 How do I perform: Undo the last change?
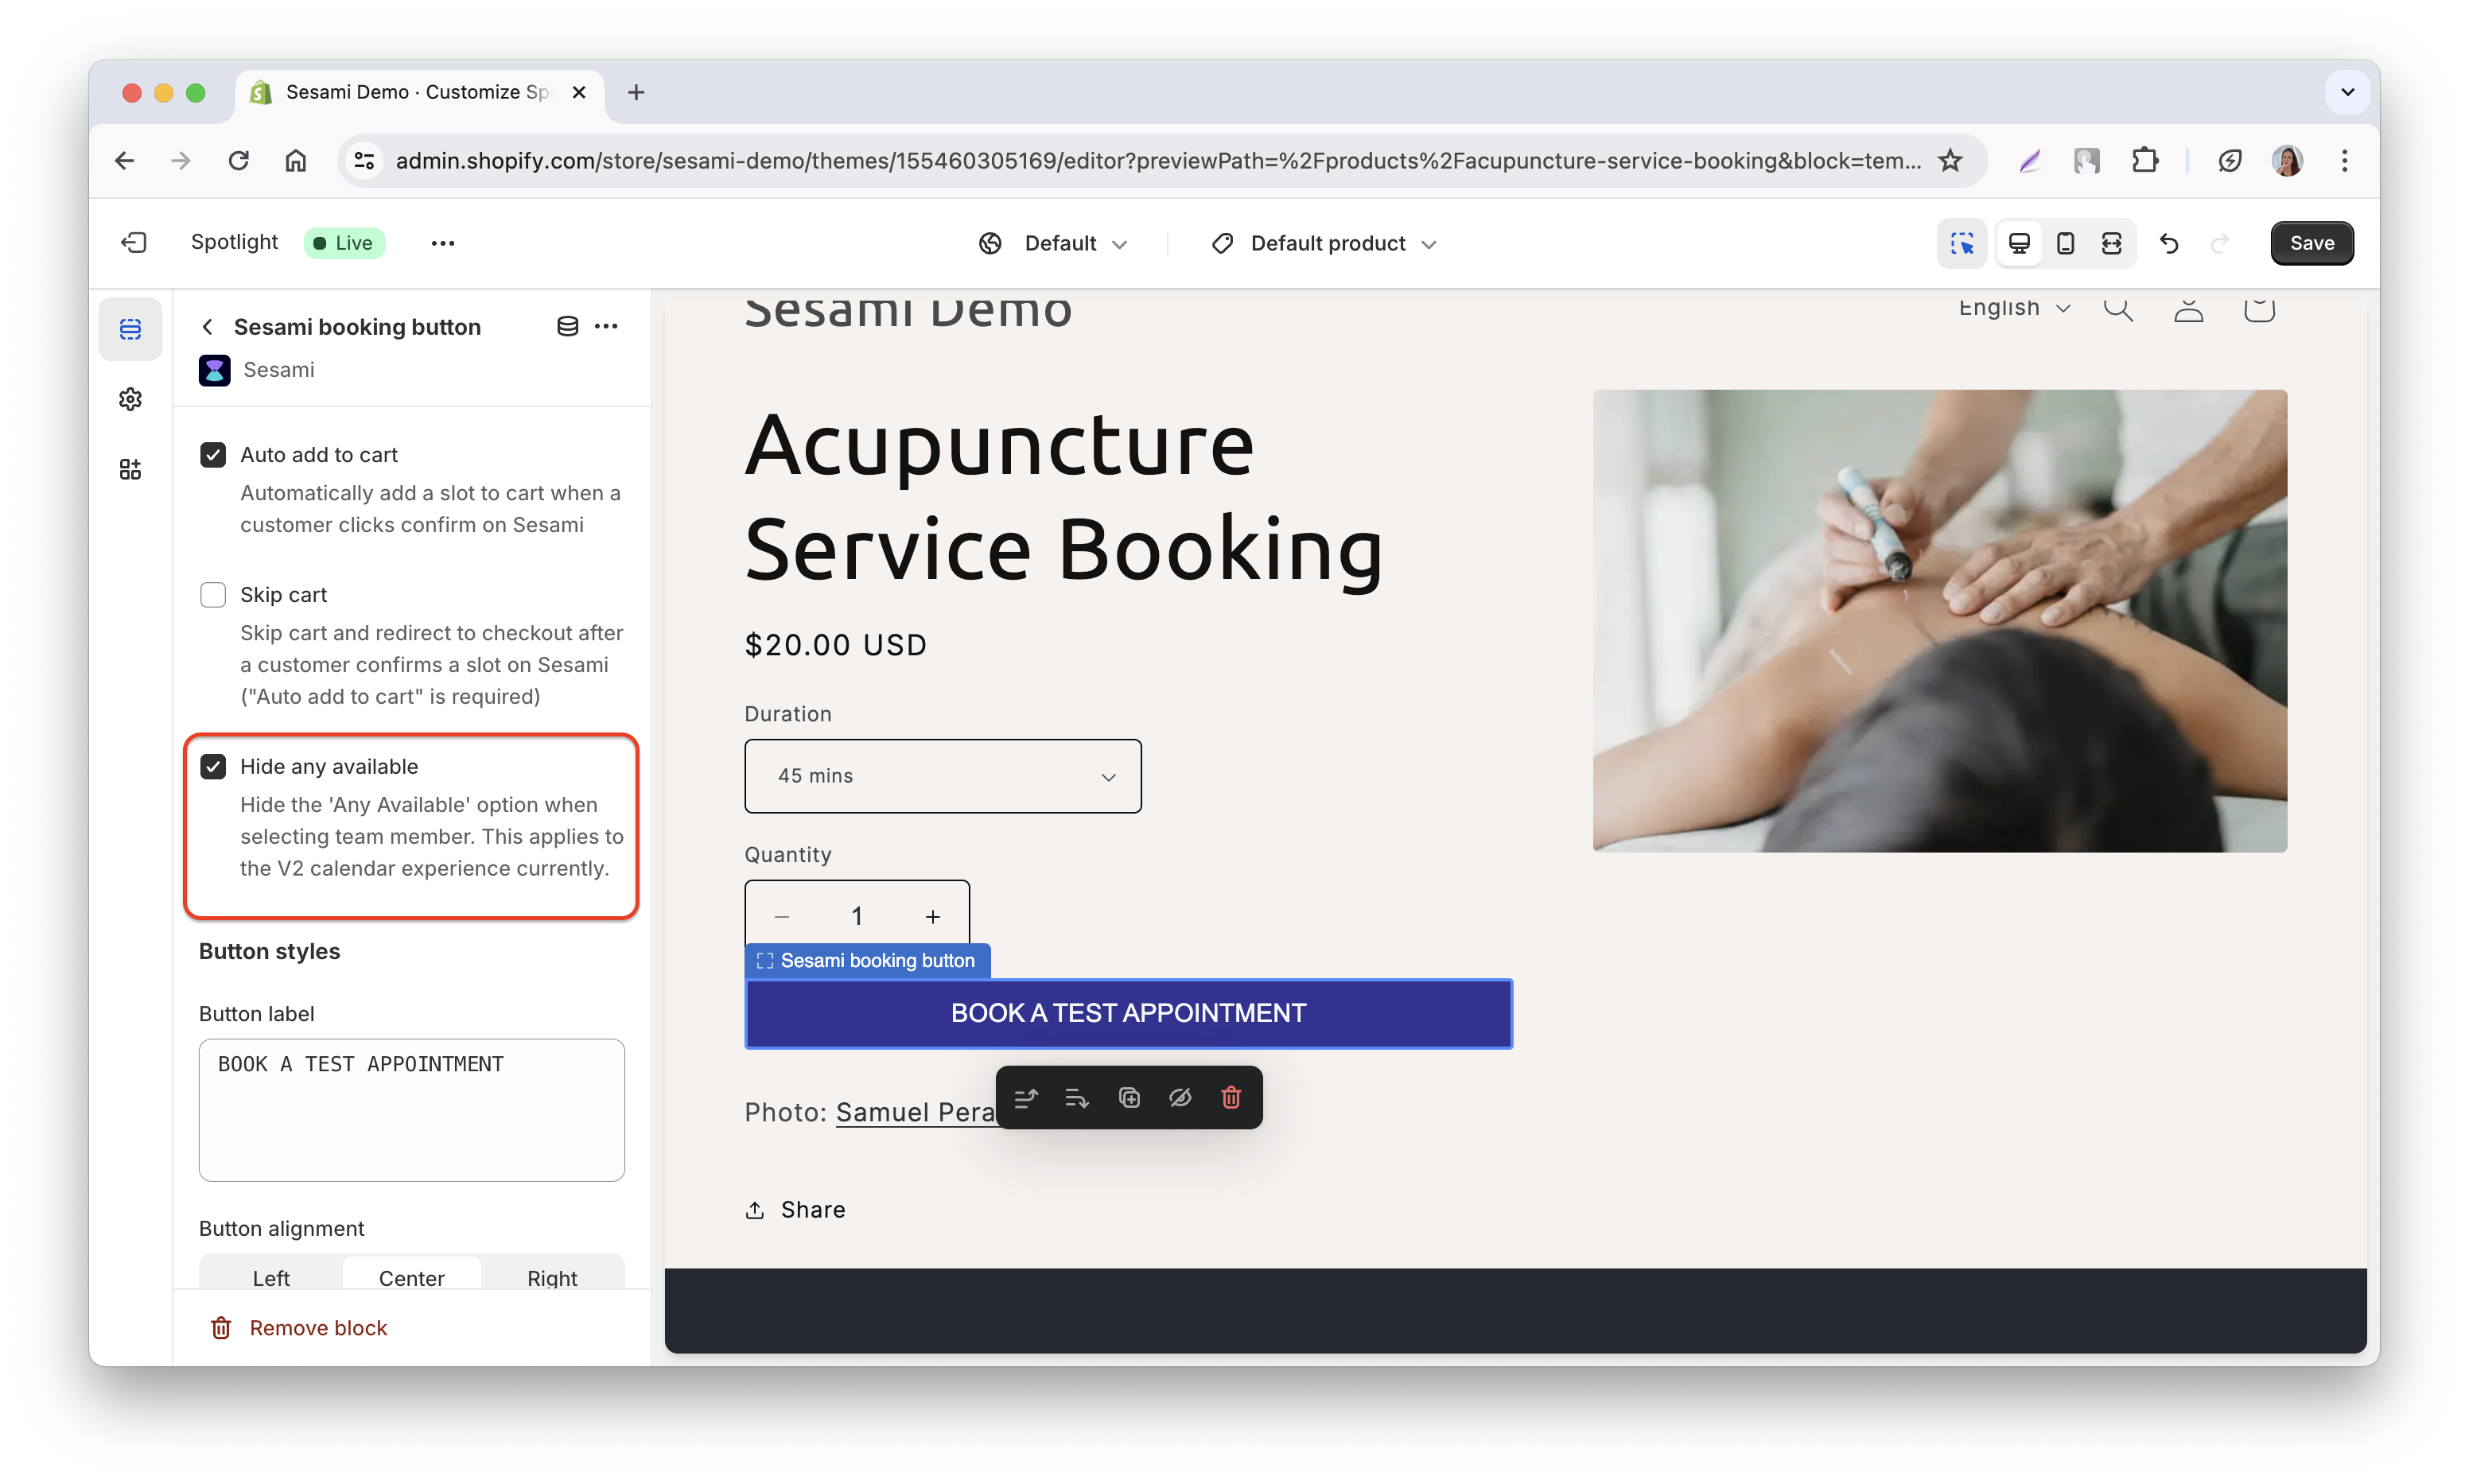(x=2169, y=243)
